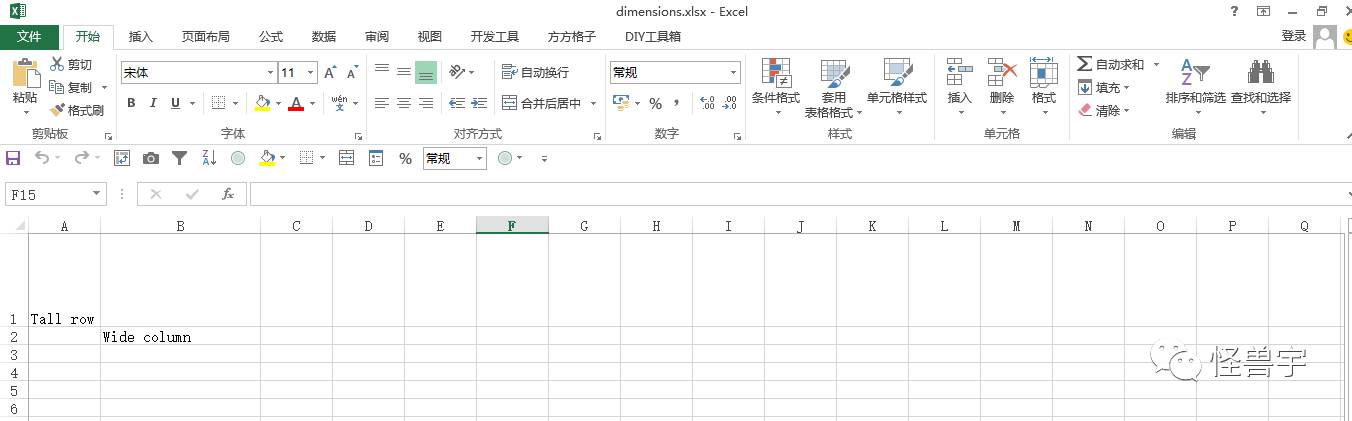Image resolution: width=1352 pixels, height=421 pixels.
Task: Apply the red font color
Action: click(x=295, y=103)
